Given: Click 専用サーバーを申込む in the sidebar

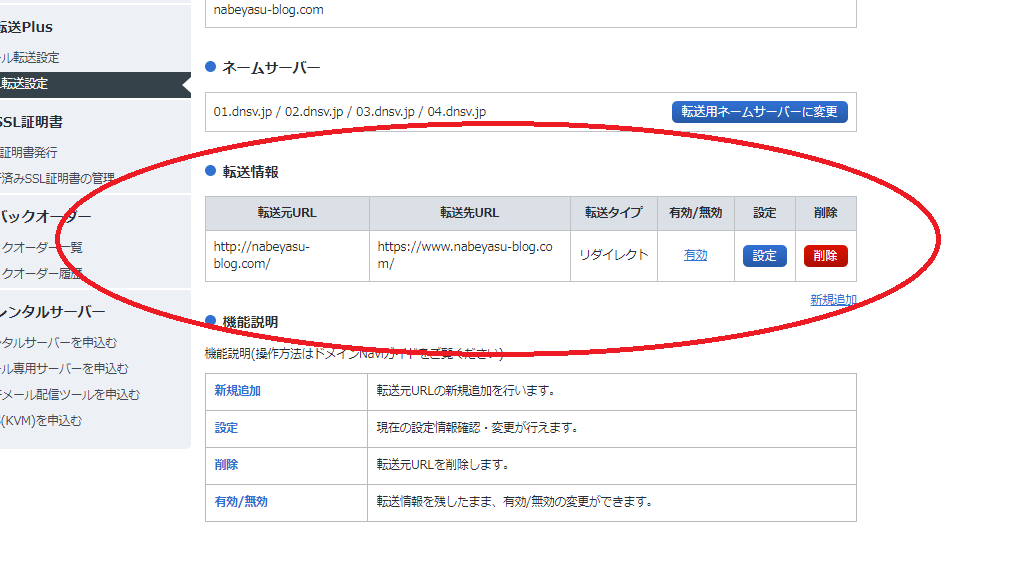Looking at the screenshot, I should pos(50,368).
